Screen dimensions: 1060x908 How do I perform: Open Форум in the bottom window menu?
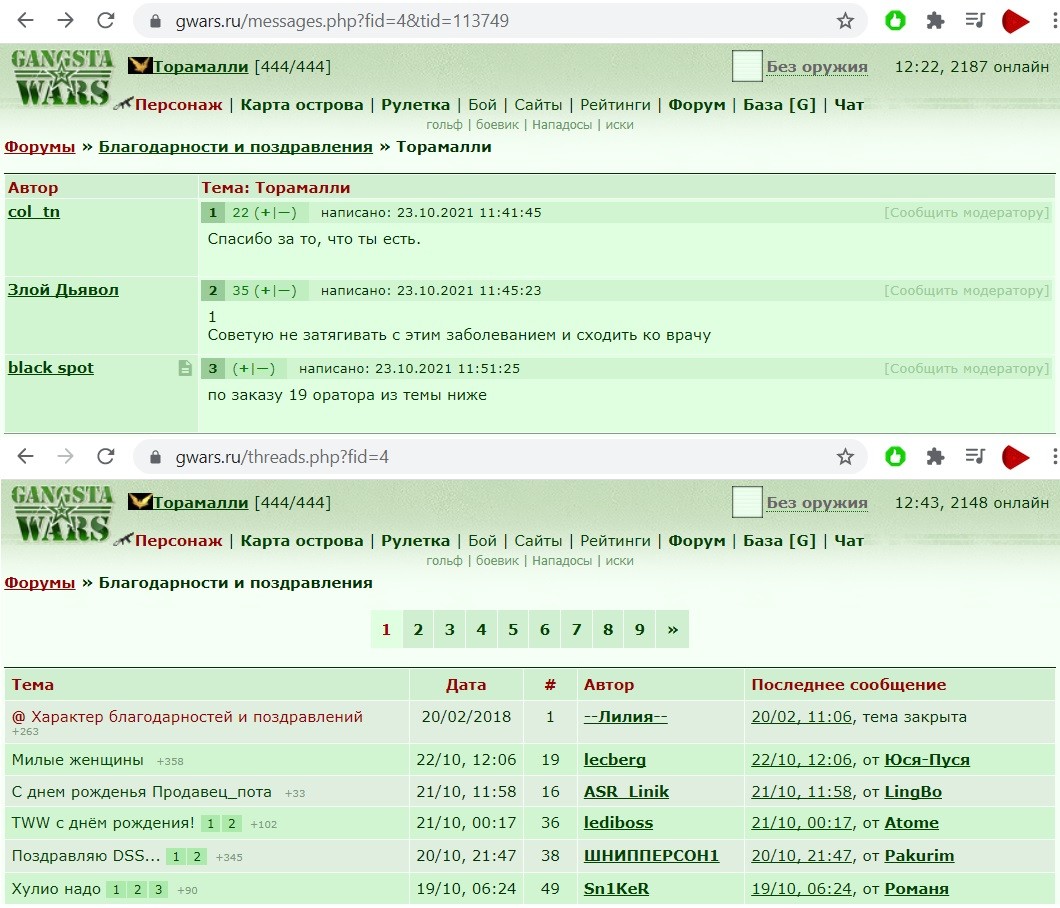696,541
